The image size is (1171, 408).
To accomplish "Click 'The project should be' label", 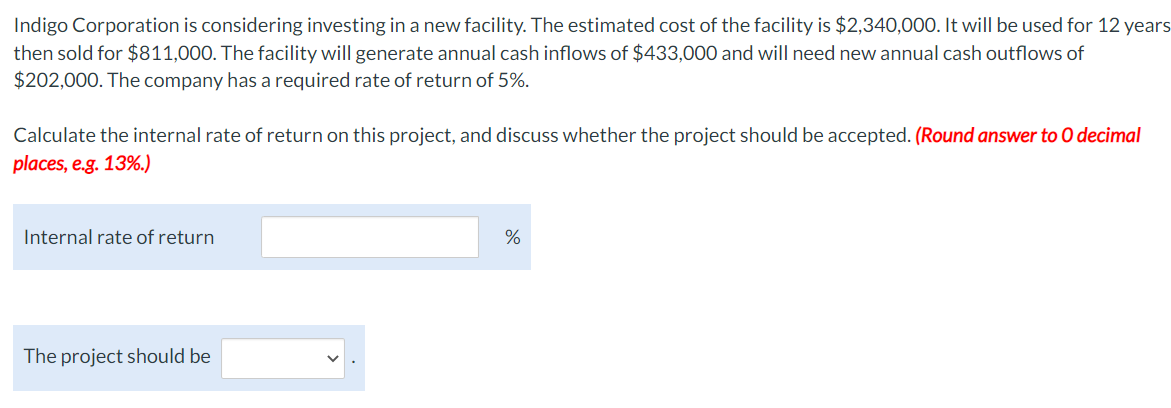I will point(117,356).
